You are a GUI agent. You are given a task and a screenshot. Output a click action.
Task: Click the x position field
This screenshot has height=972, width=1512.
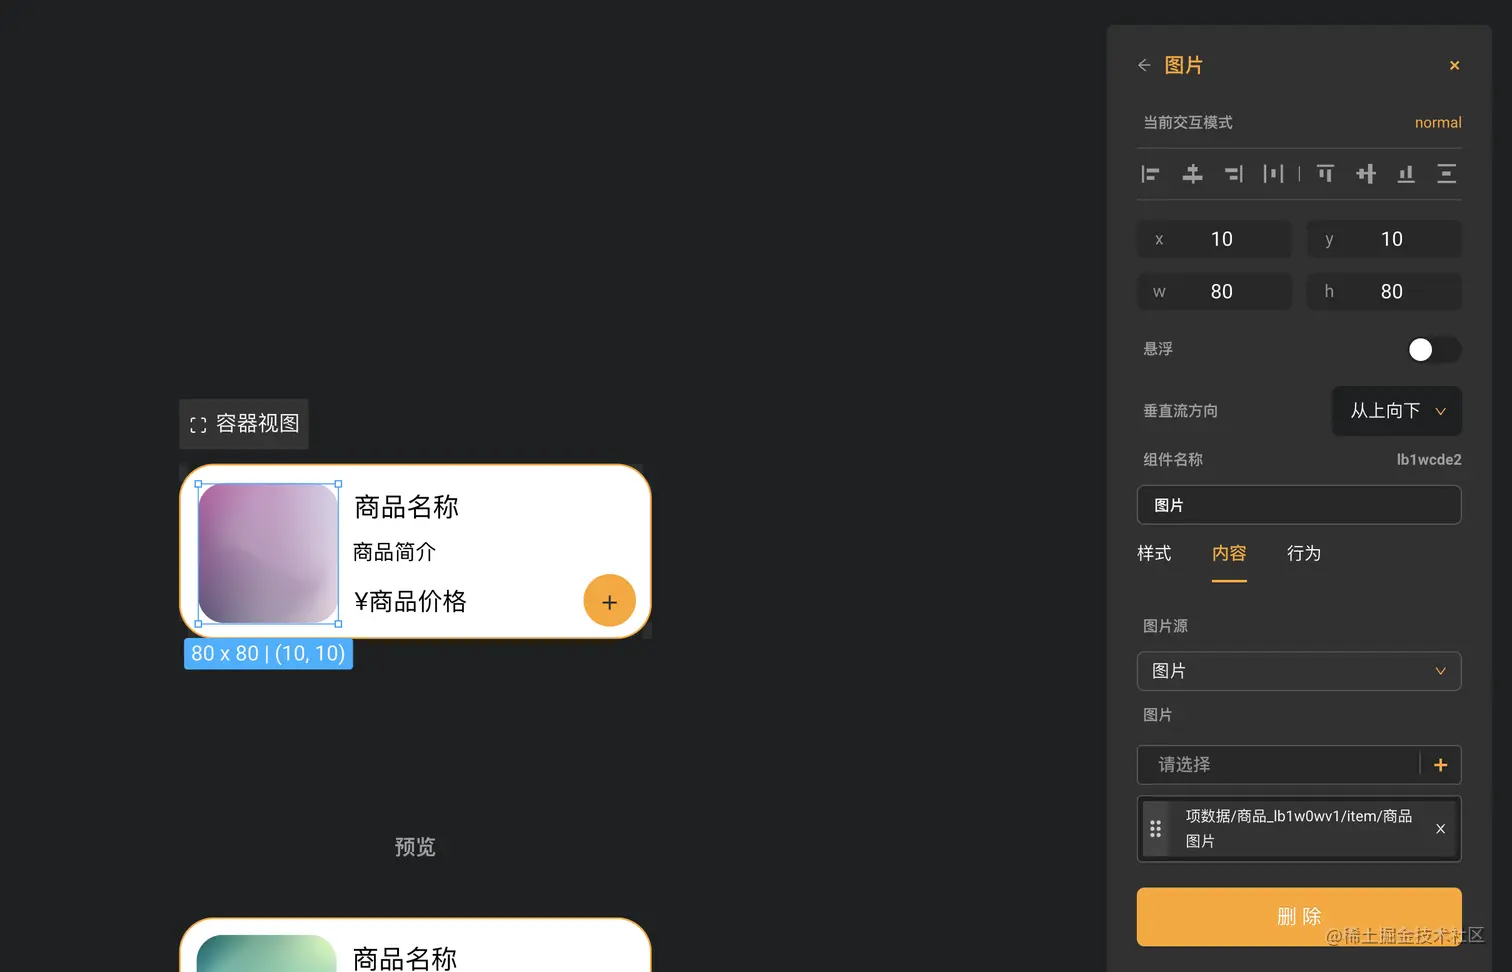(1214, 239)
